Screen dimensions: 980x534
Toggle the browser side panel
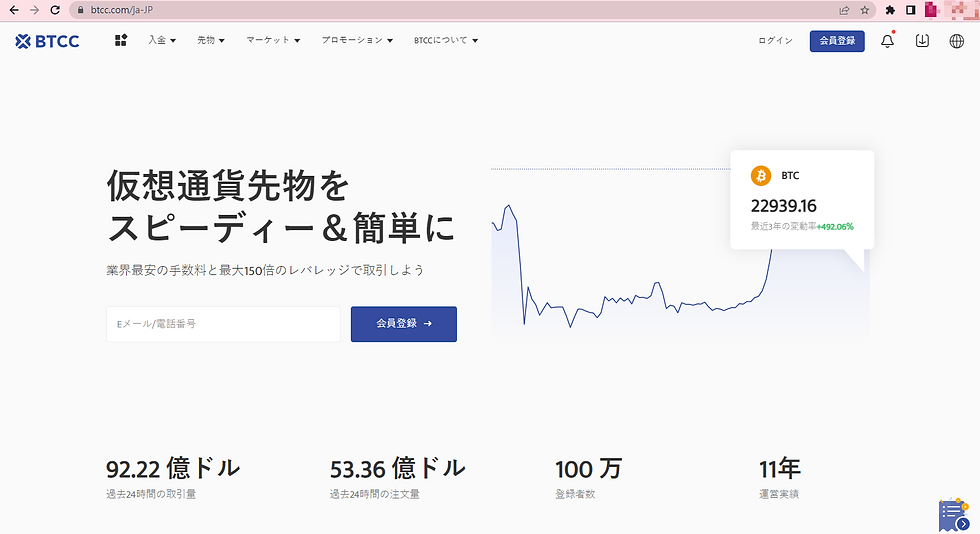pos(911,10)
